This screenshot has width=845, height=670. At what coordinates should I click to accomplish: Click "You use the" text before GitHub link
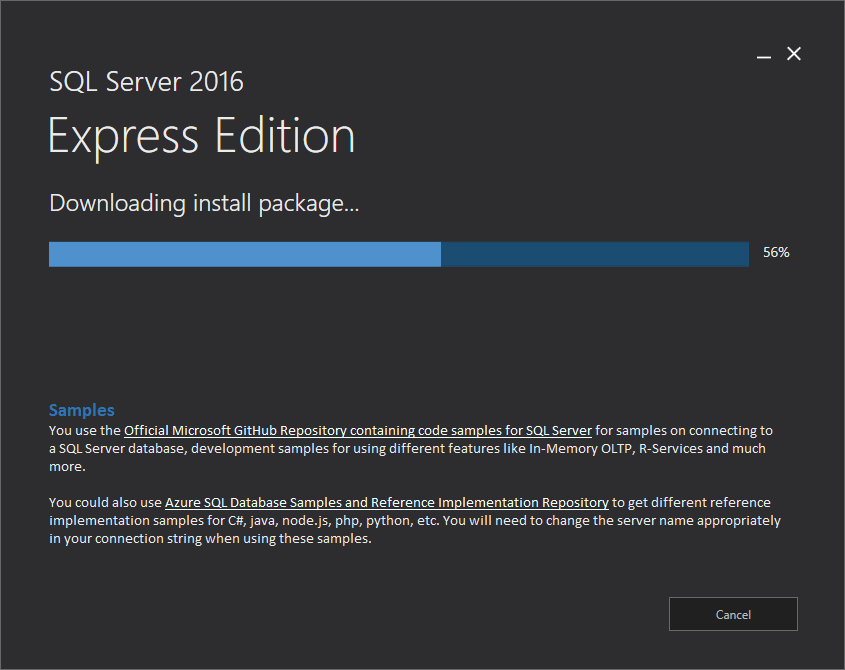click(x=85, y=430)
